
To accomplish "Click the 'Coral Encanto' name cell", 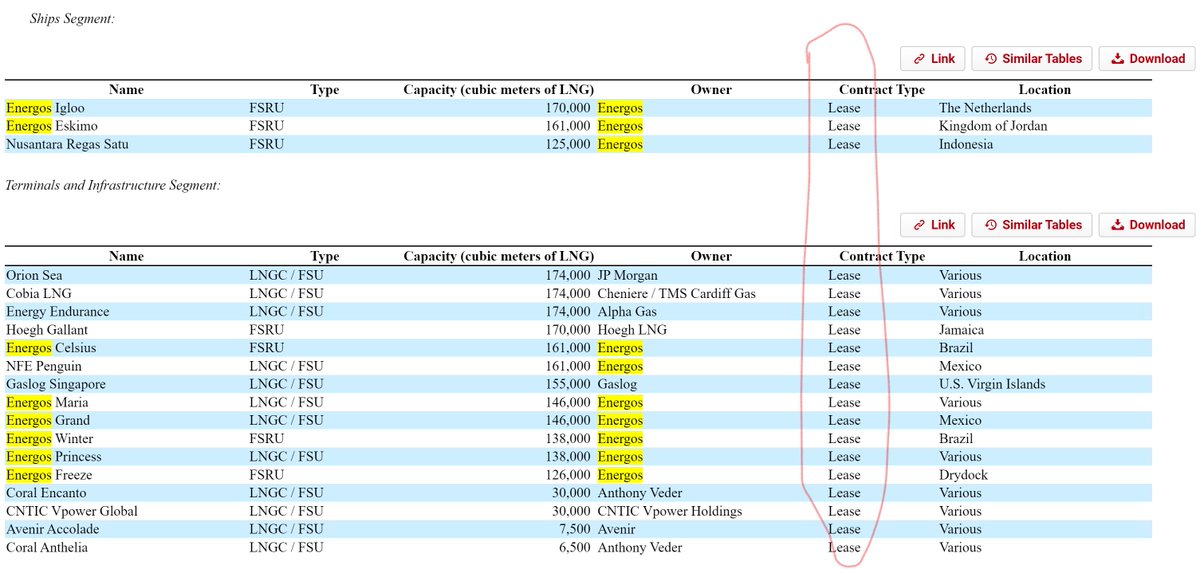I will (46, 493).
